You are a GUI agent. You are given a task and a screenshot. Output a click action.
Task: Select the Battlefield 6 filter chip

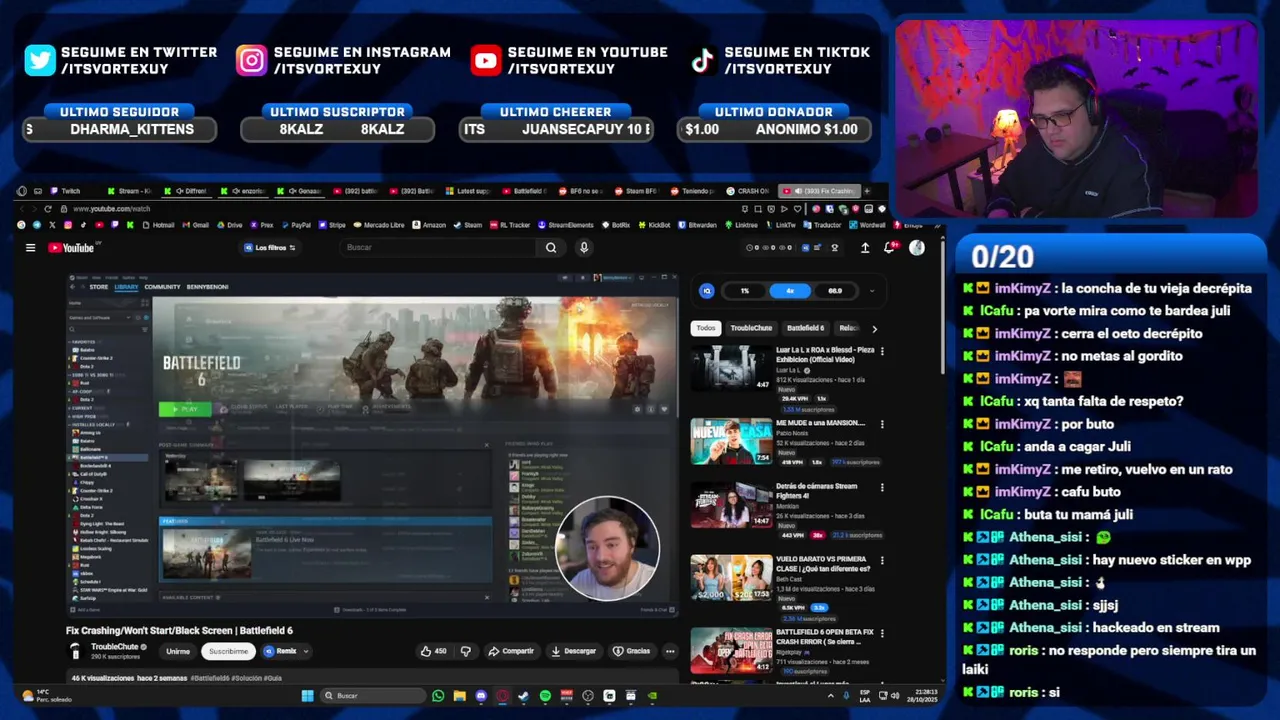click(x=805, y=328)
